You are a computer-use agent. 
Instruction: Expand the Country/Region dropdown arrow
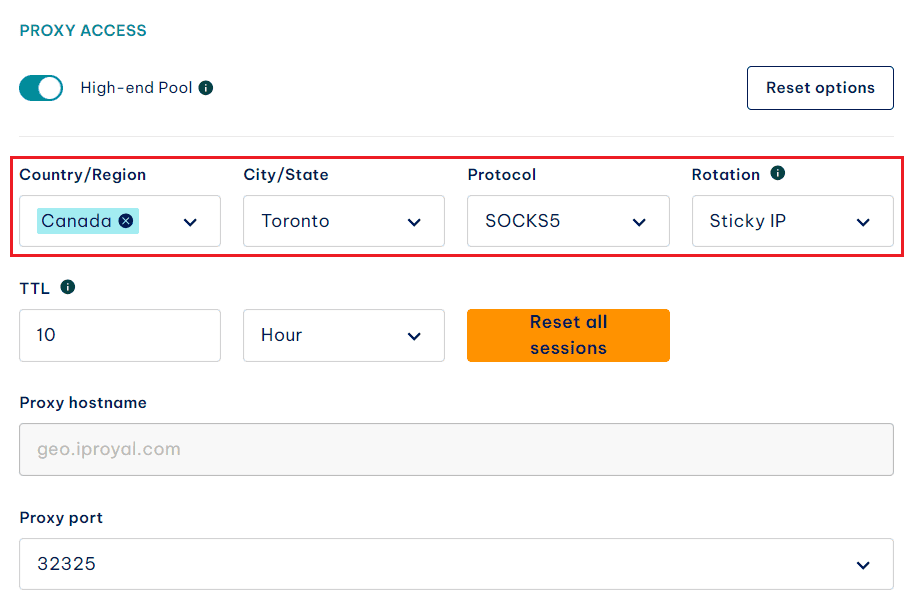pyautogui.click(x=190, y=222)
